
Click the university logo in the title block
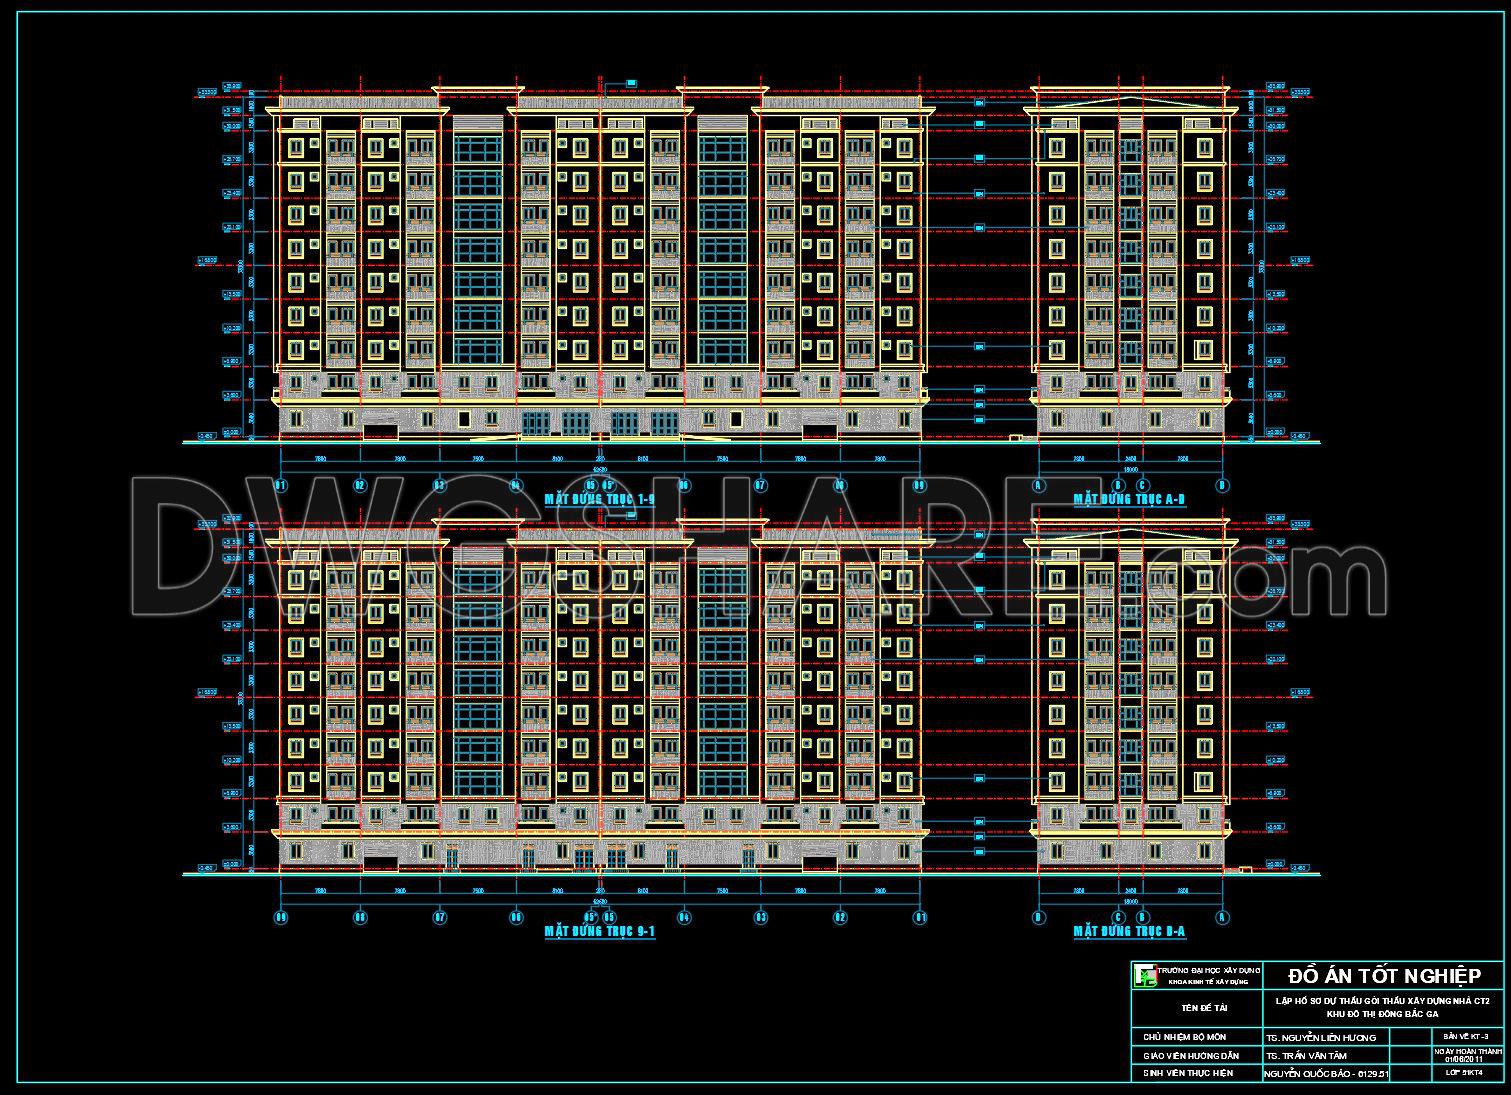click(x=1143, y=976)
